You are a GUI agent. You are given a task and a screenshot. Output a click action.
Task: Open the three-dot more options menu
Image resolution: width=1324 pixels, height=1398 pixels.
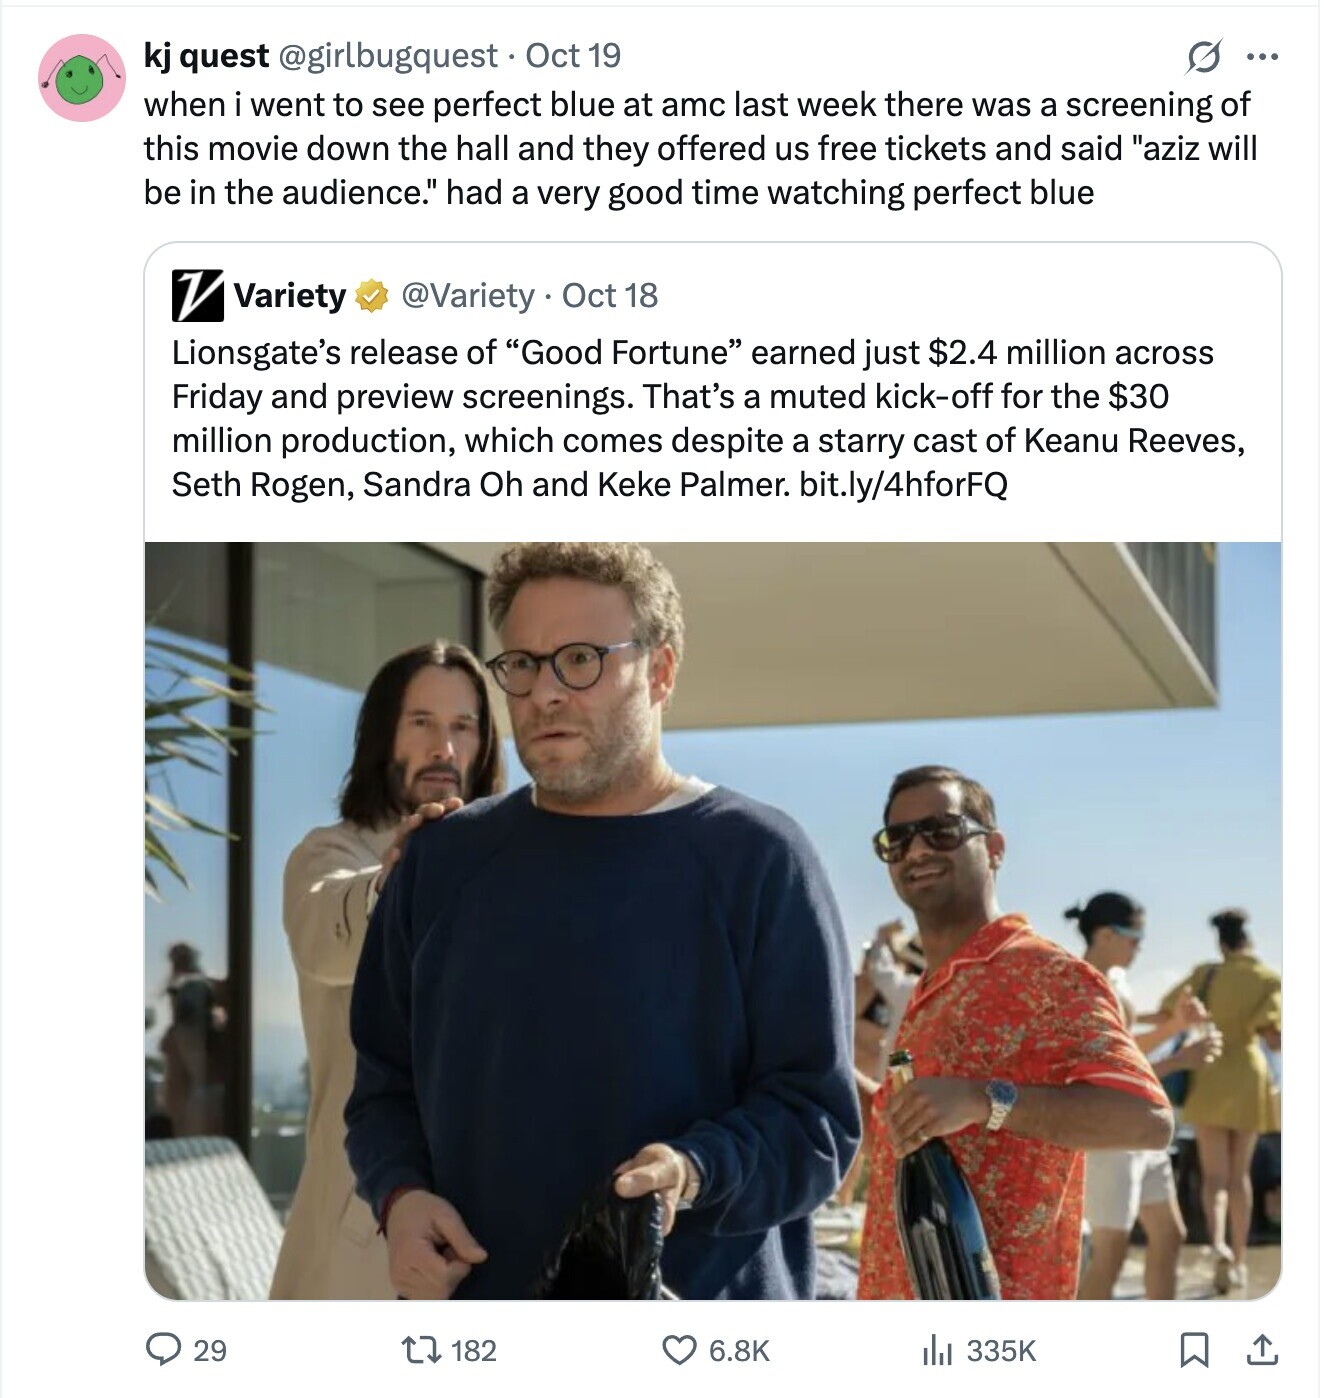pyautogui.click(x=1262, y=57)
